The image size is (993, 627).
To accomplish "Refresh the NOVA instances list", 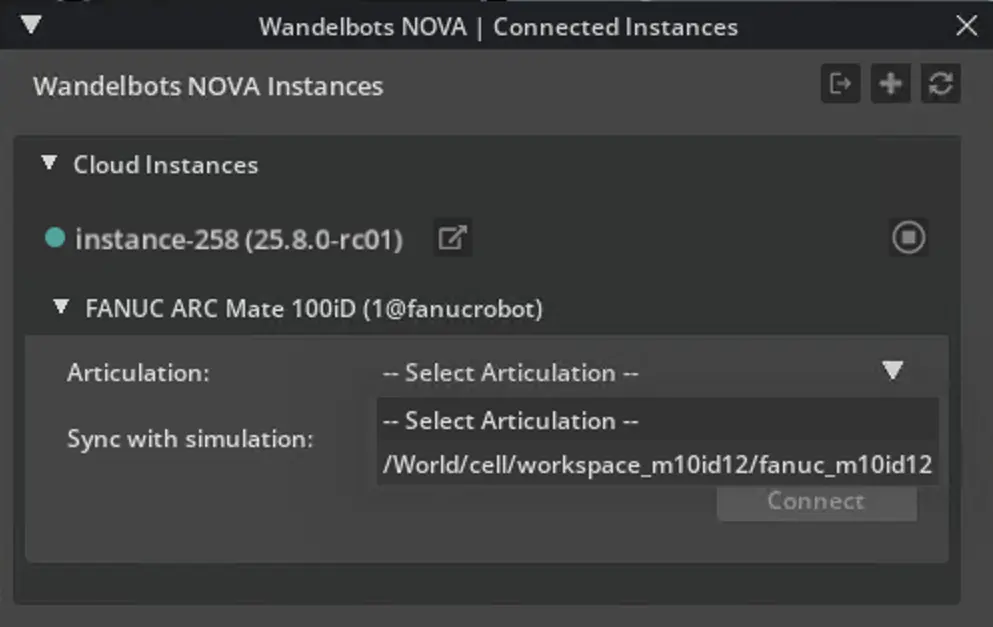I will [940, 84].
